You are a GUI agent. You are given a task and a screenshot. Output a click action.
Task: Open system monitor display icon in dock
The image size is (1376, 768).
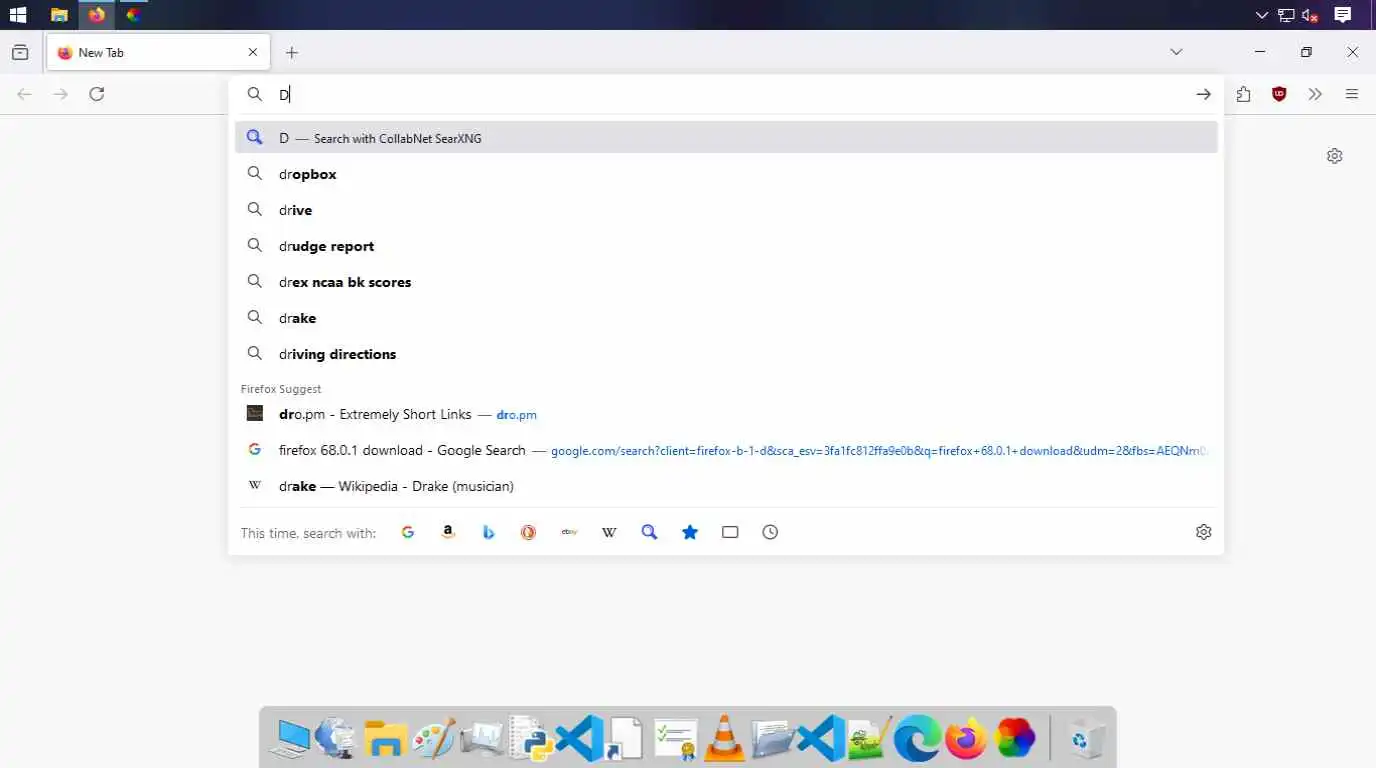pyautogui.click(x=482, y=739)
